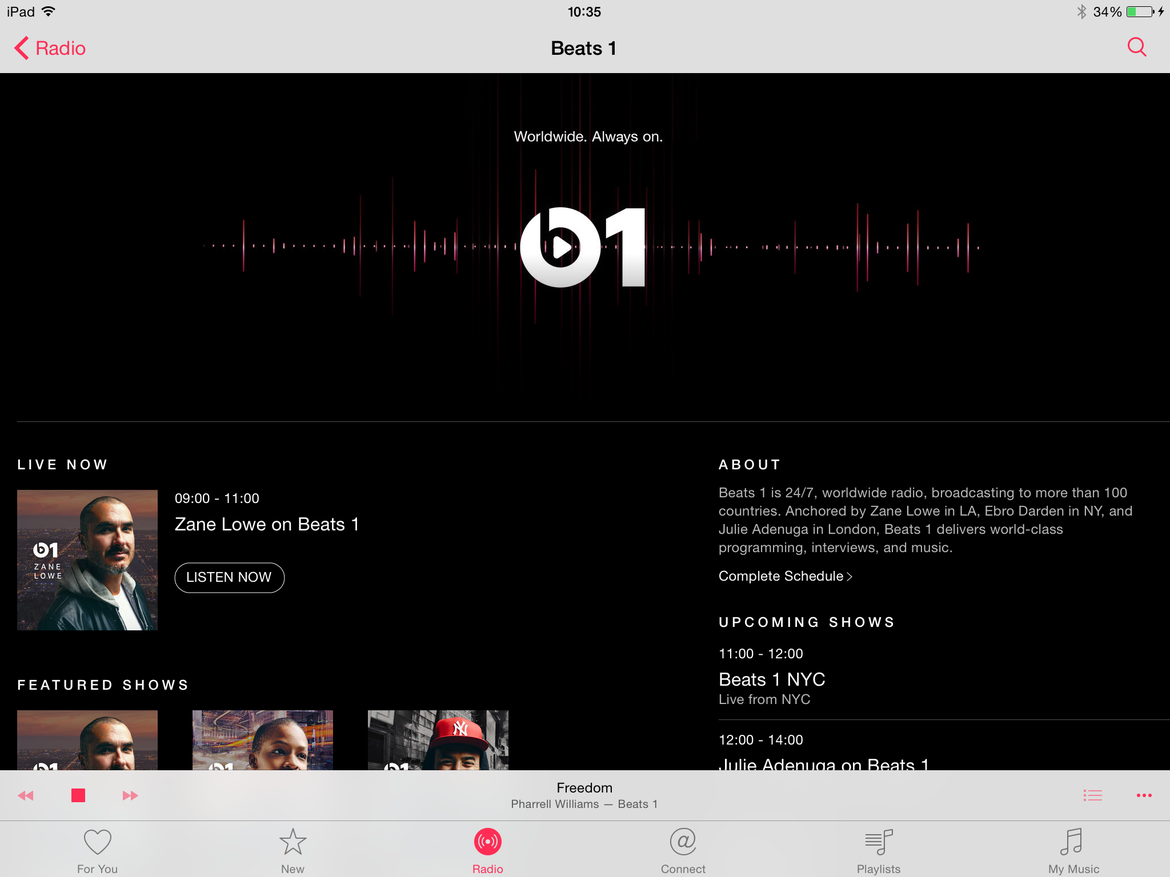Open the New tab
Image resolution: width=1170 pixels, height=877 pixels.
[292, 850]
